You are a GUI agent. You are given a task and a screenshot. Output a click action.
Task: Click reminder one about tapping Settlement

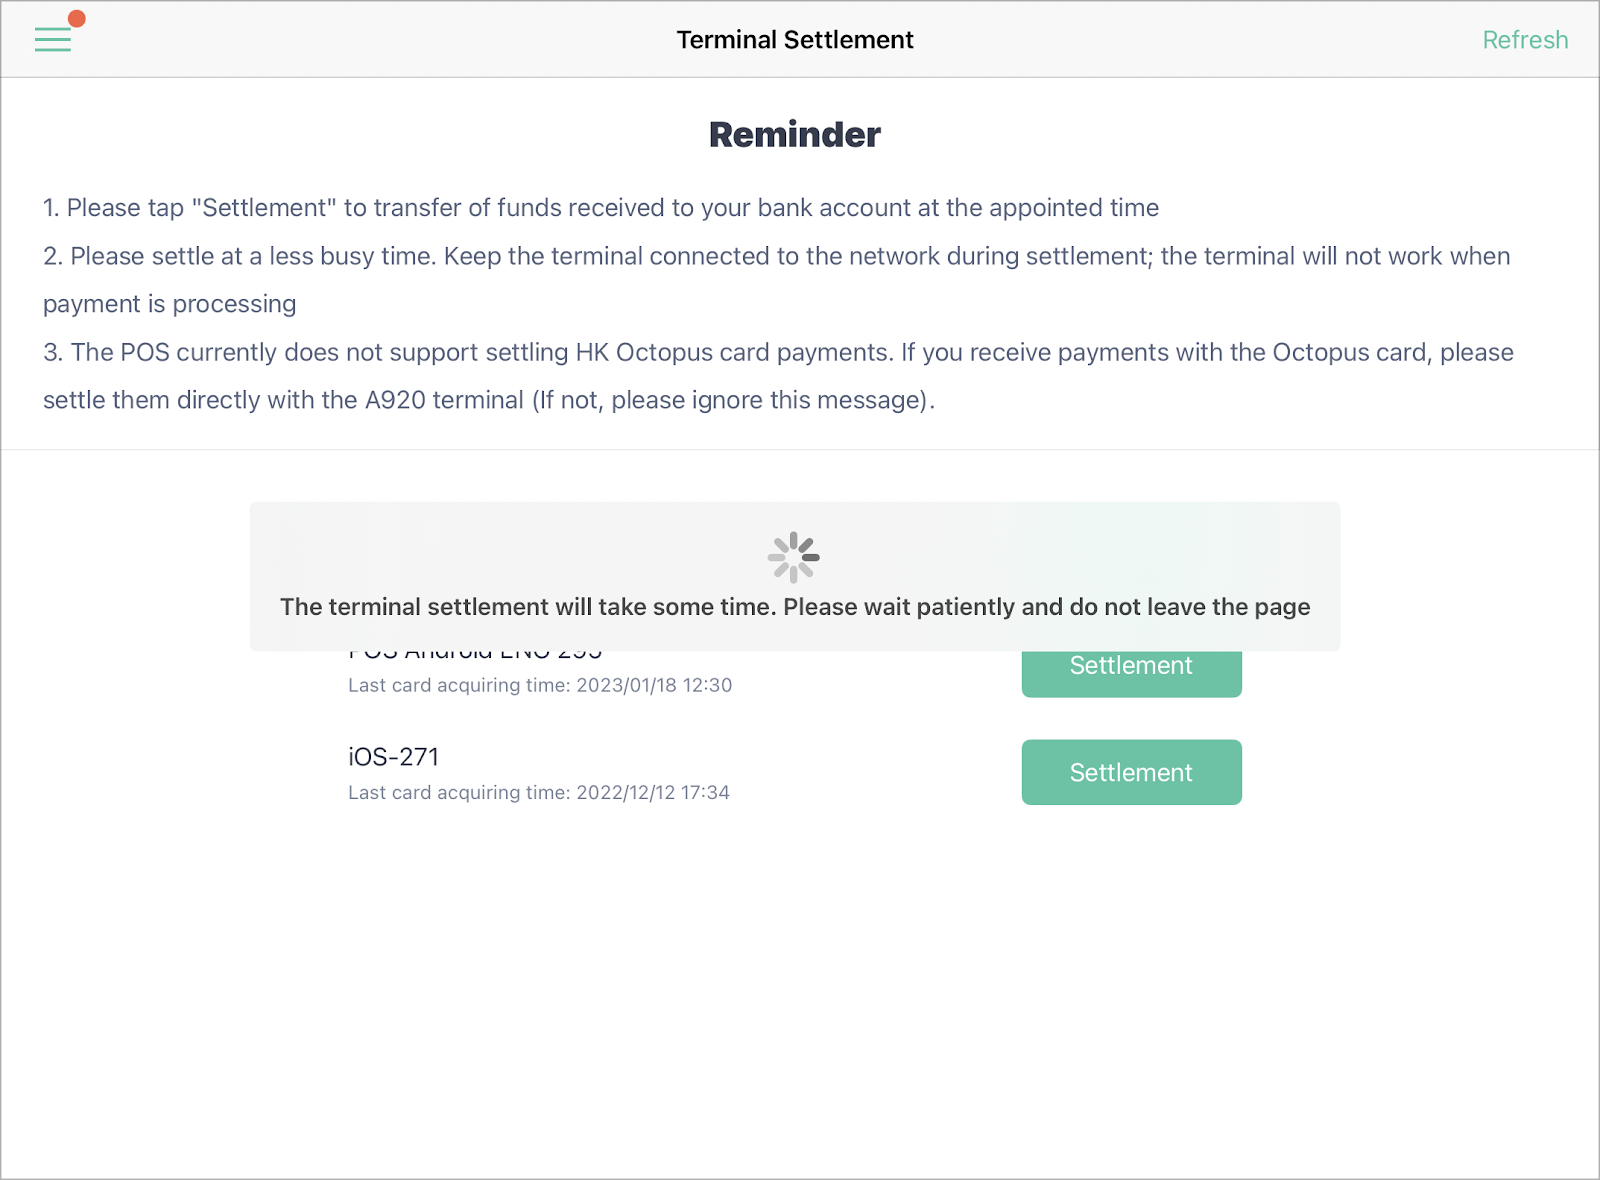pos(601,208)
